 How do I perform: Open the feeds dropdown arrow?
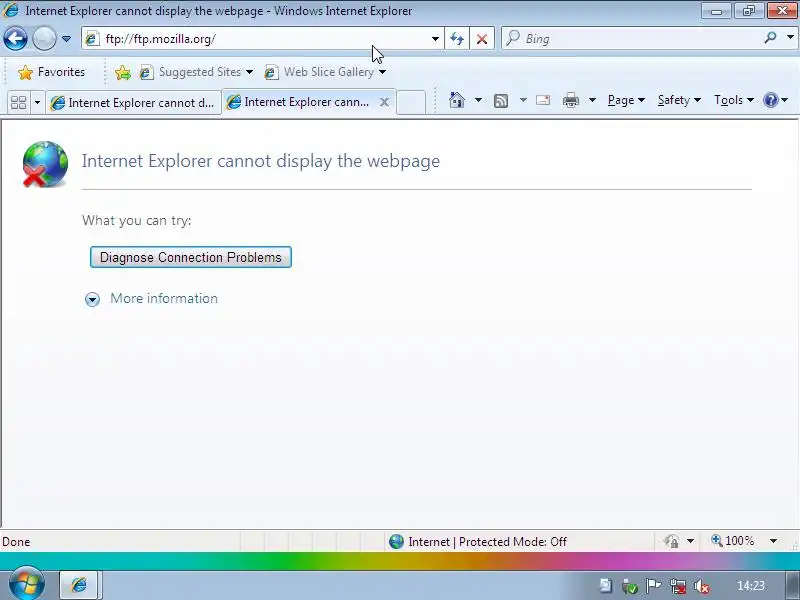[523, 100]
